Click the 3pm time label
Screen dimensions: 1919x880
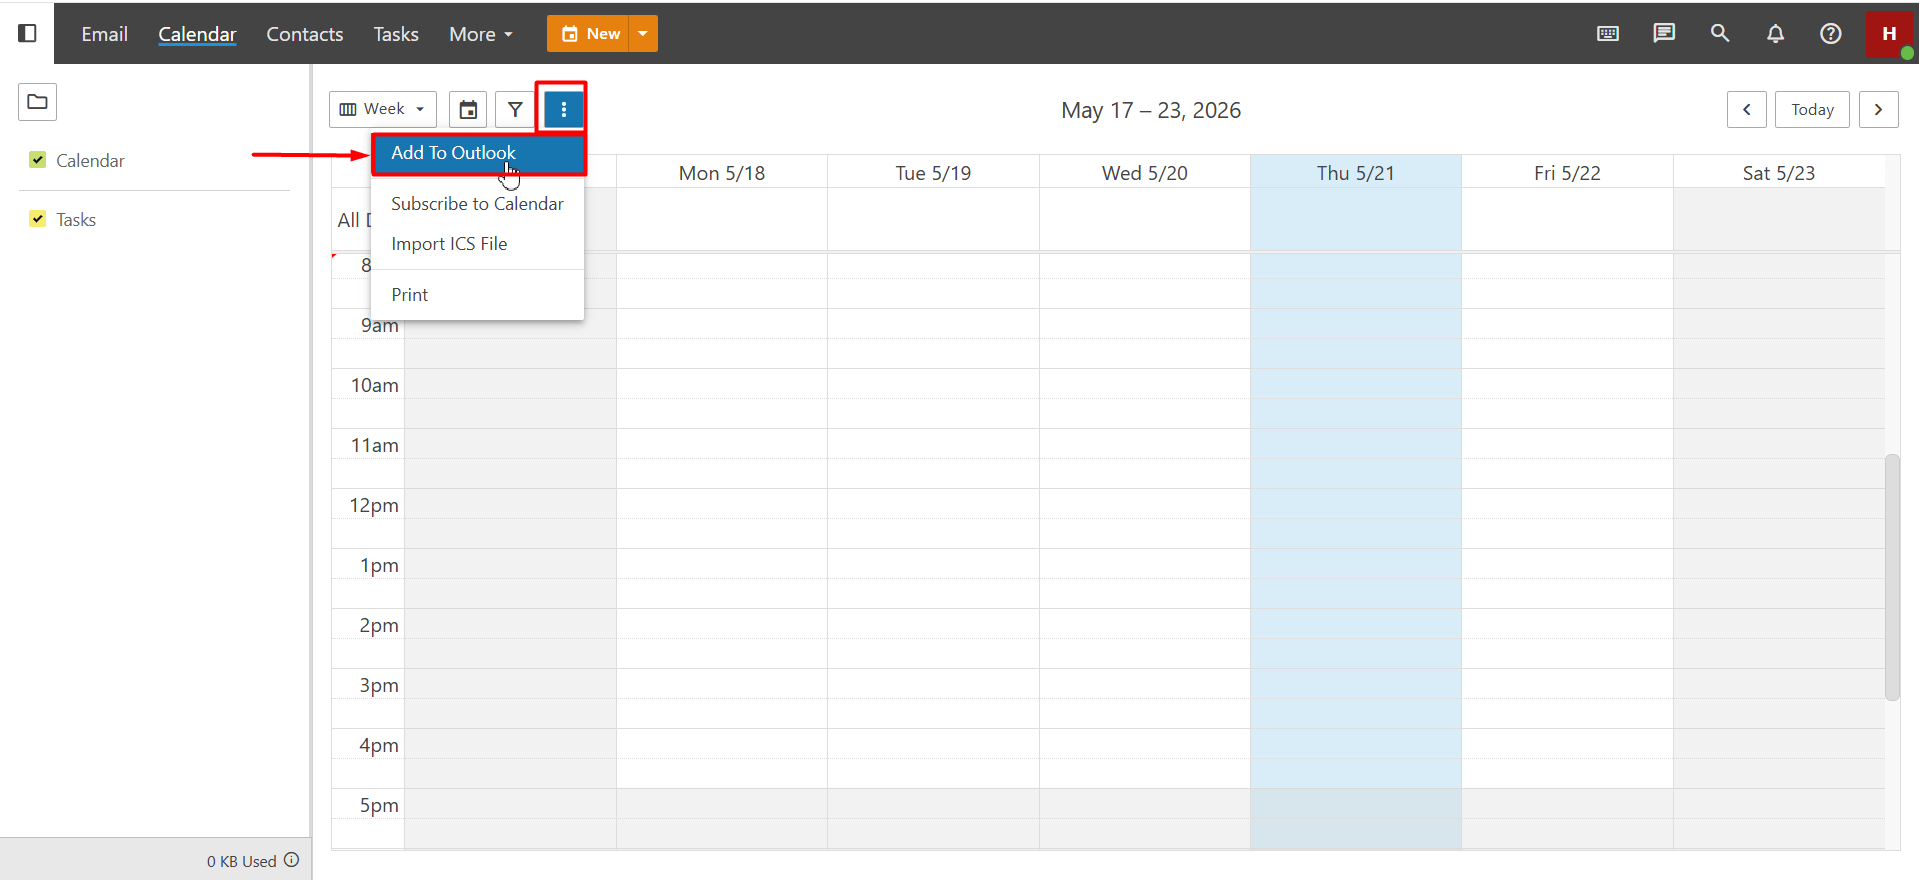[379, 685]
